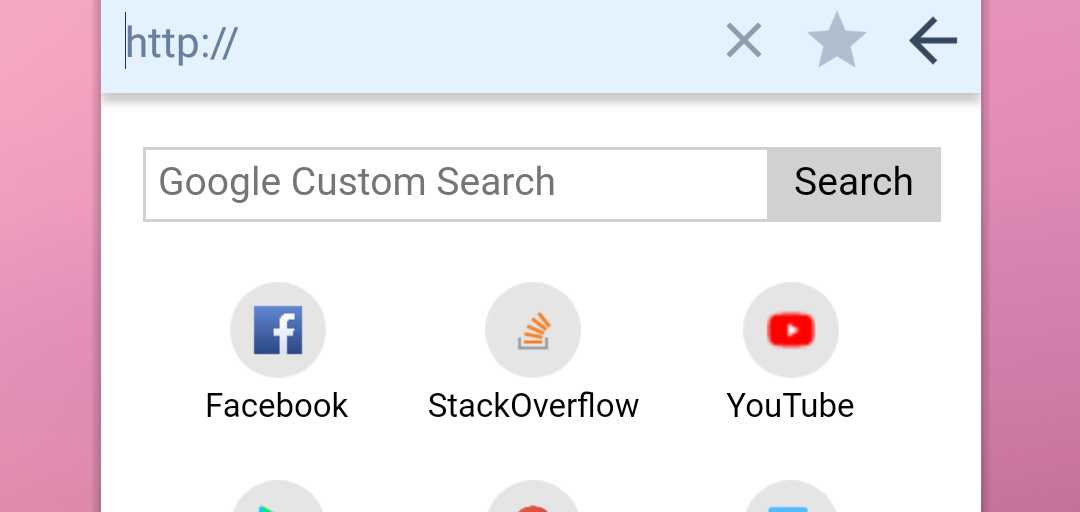This screenshot has width=1080, height=512.
Task: Place cursor in the http:// address bar
Action: (413, 41)
